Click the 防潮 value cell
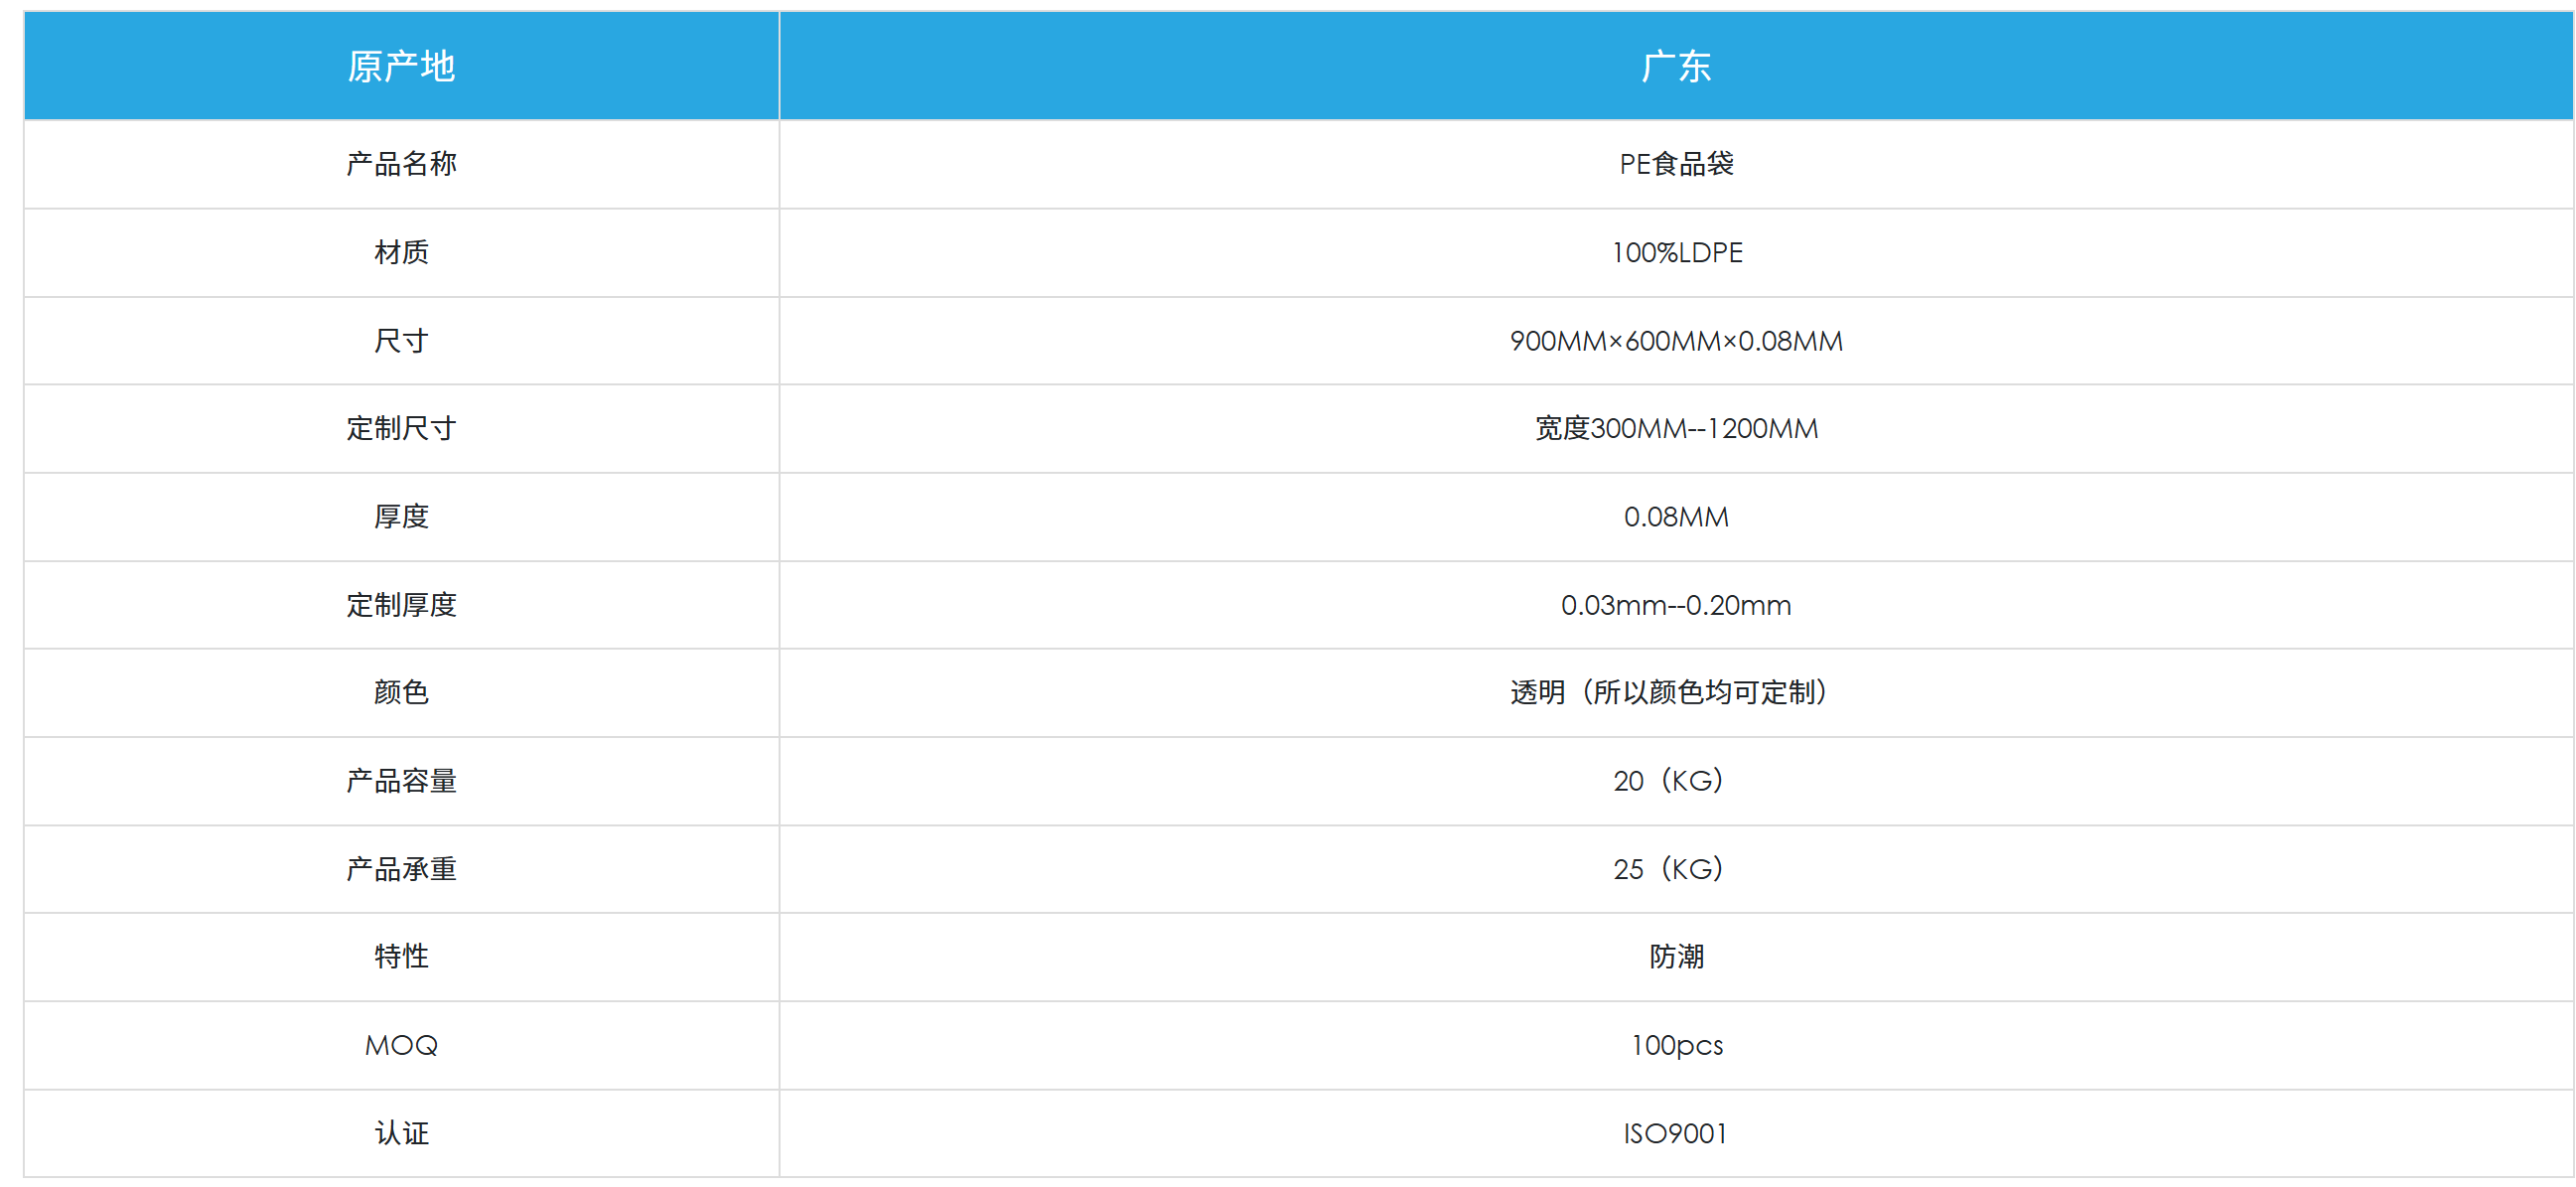The width and height of the screenshot is (2576, 1187). tap(1676, 956)
